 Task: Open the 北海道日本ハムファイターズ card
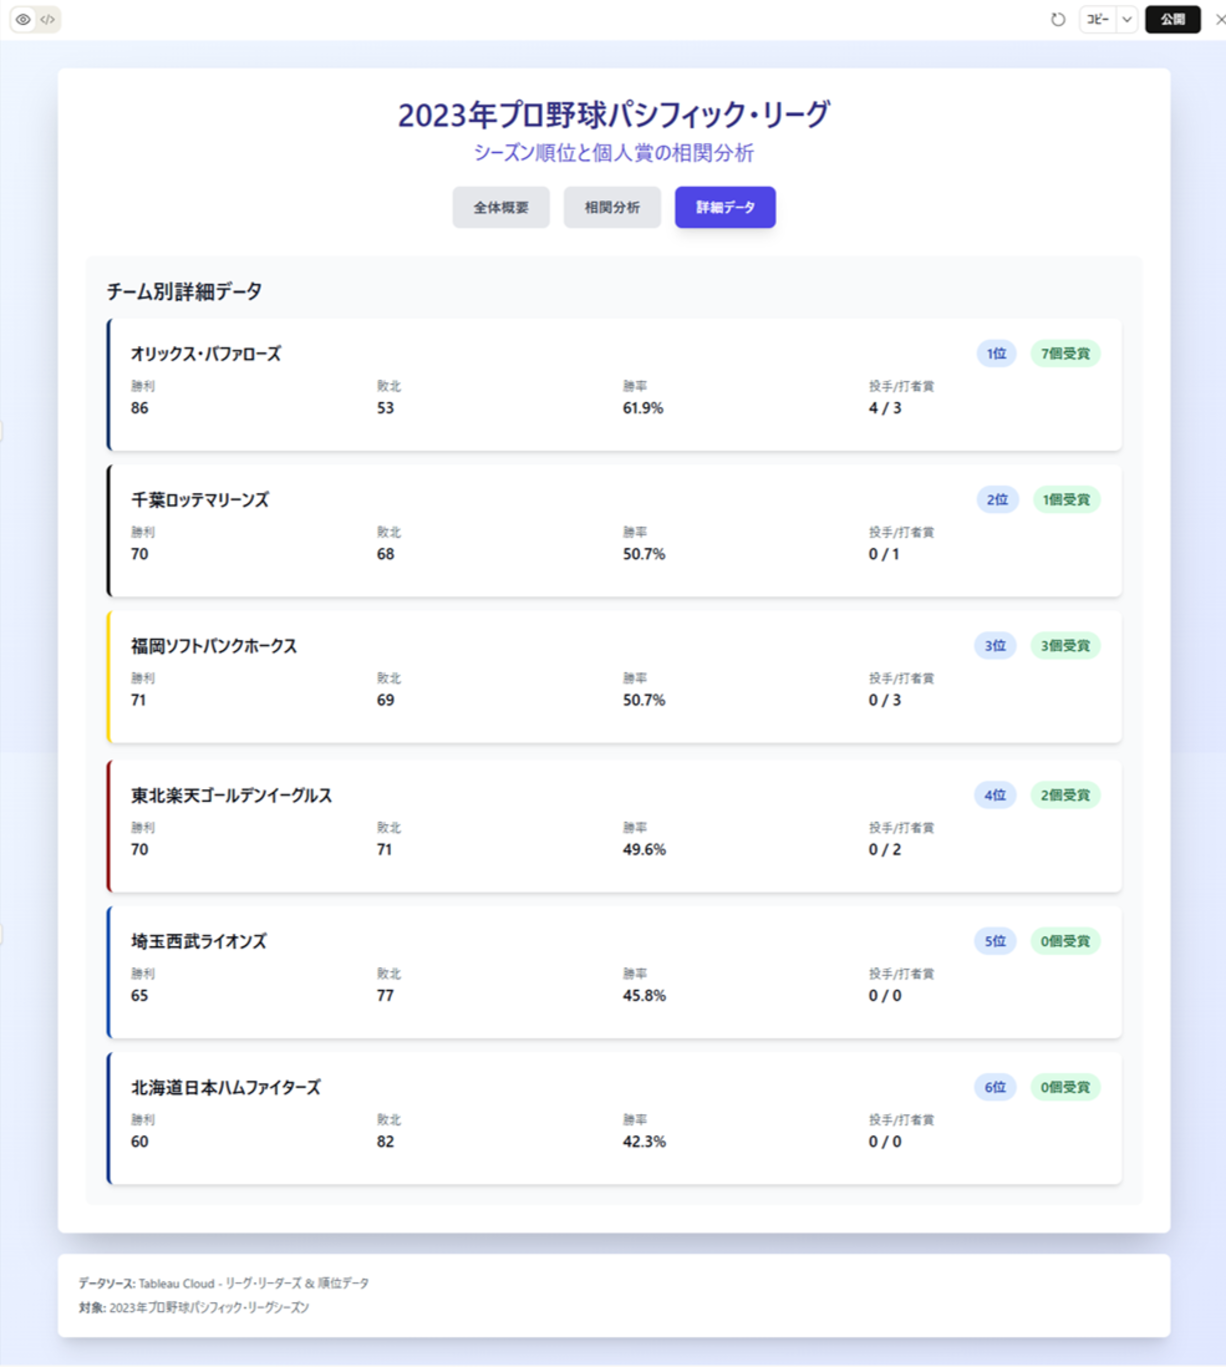[x=613, y=1117]
